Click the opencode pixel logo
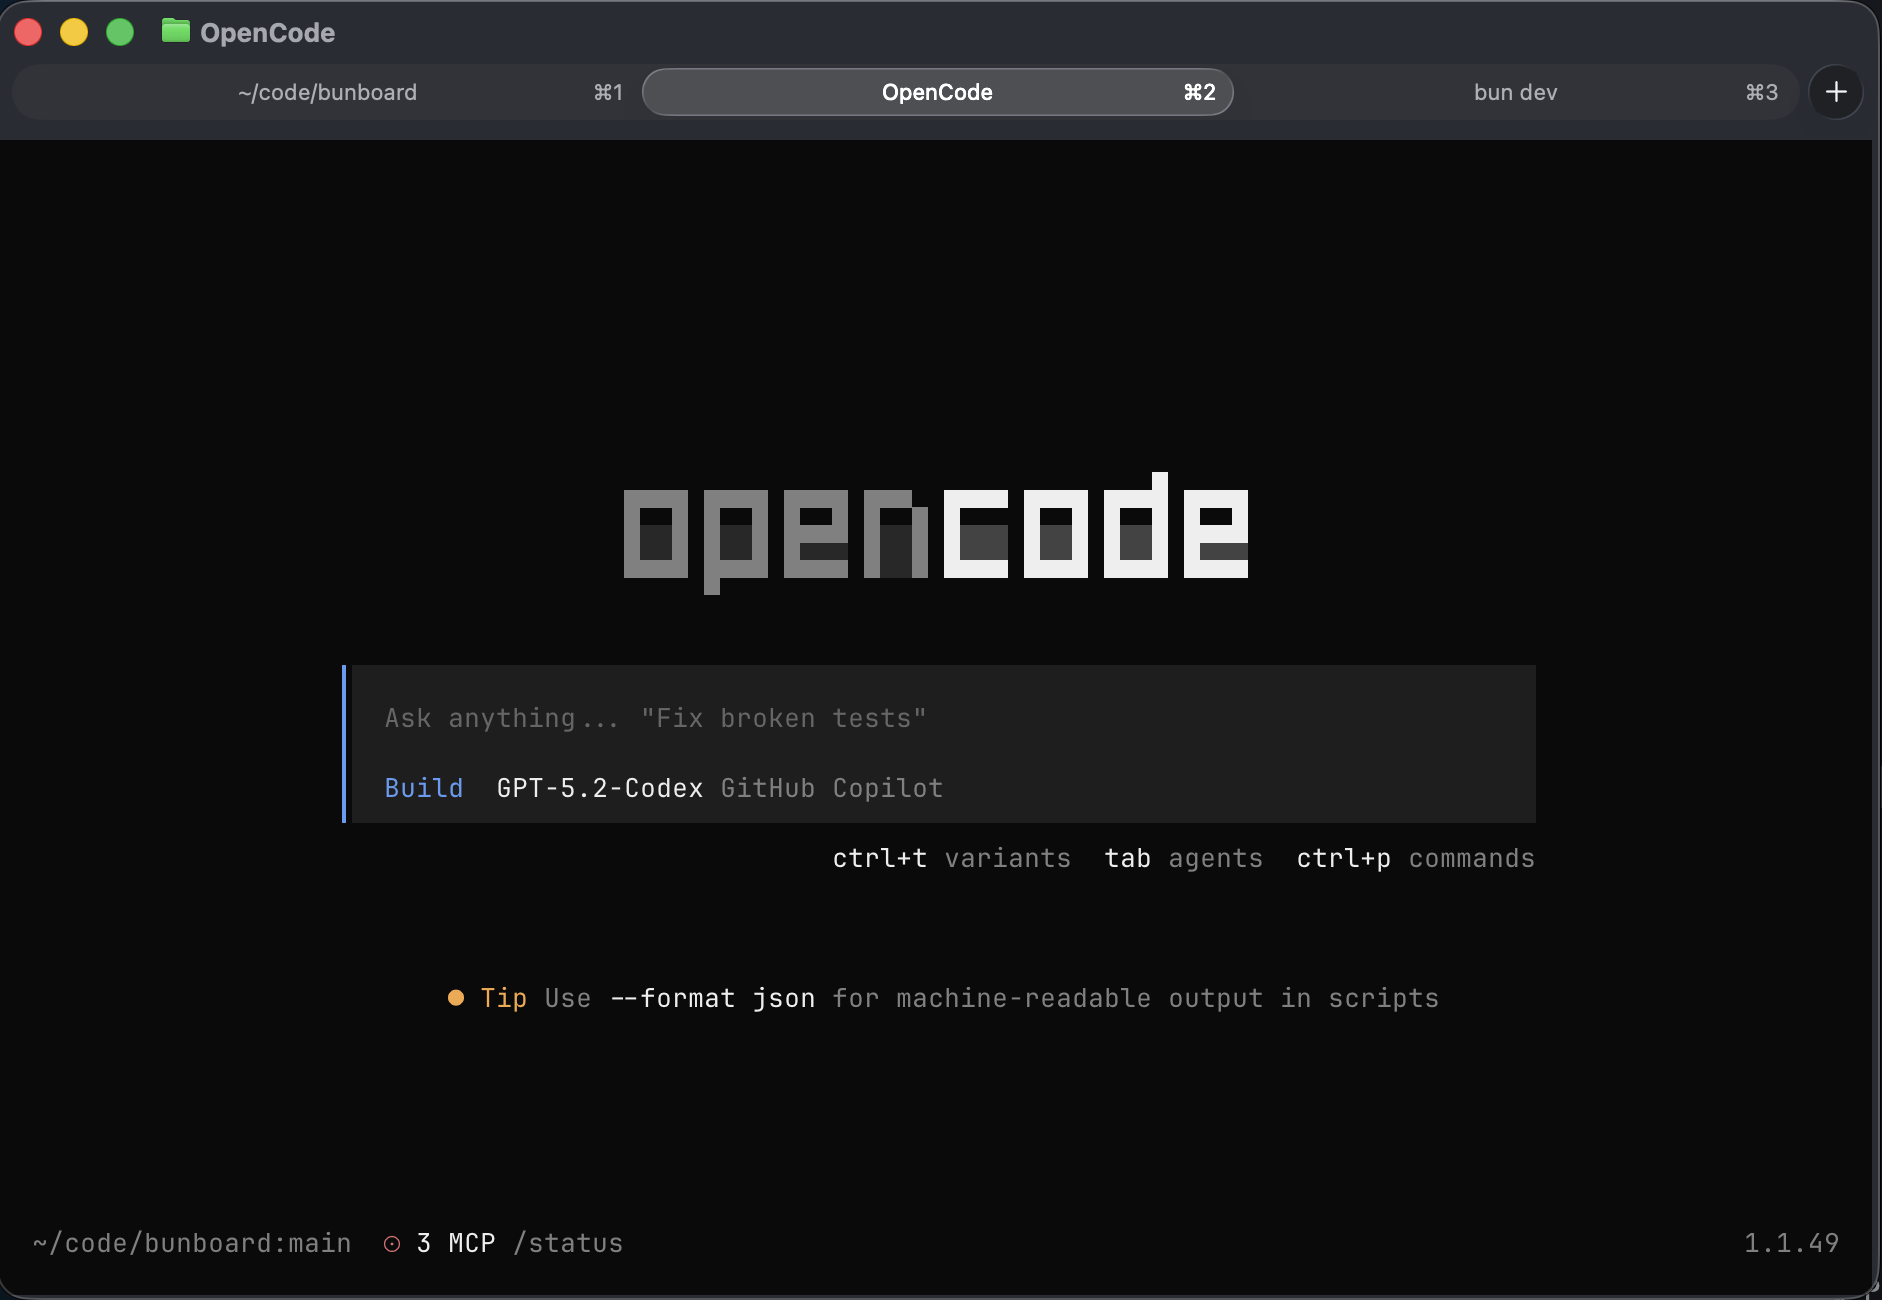Screen dimensions: 1882x1300 point(936,532)
